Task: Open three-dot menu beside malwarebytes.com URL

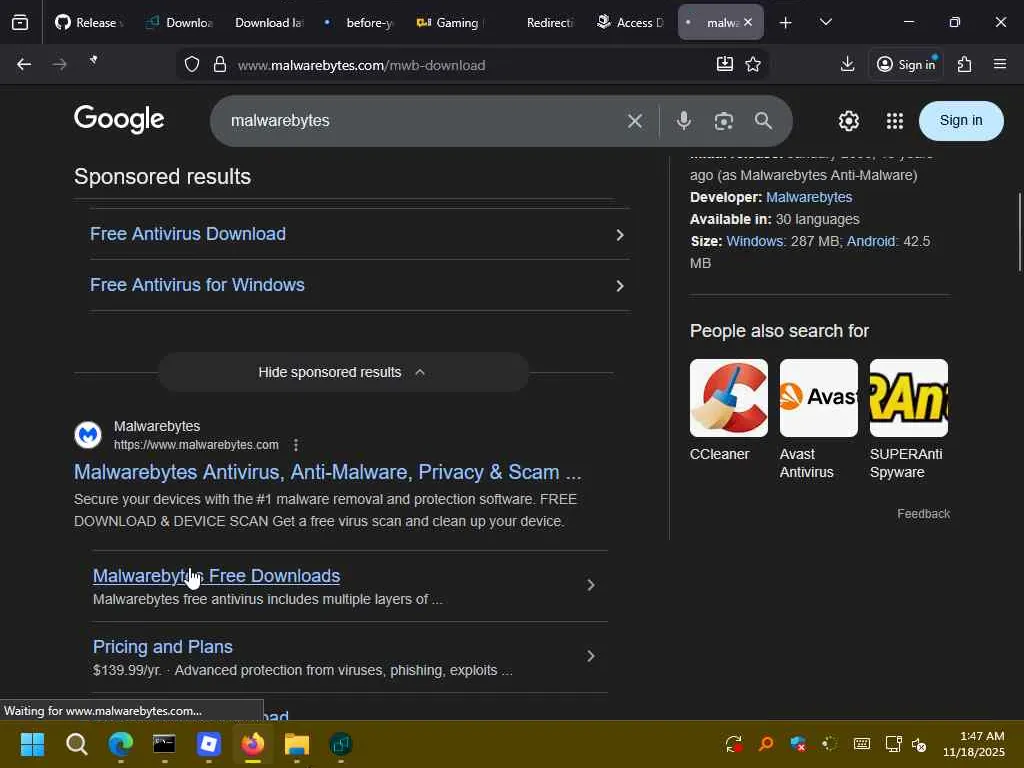Action: (x=296, y=445)
